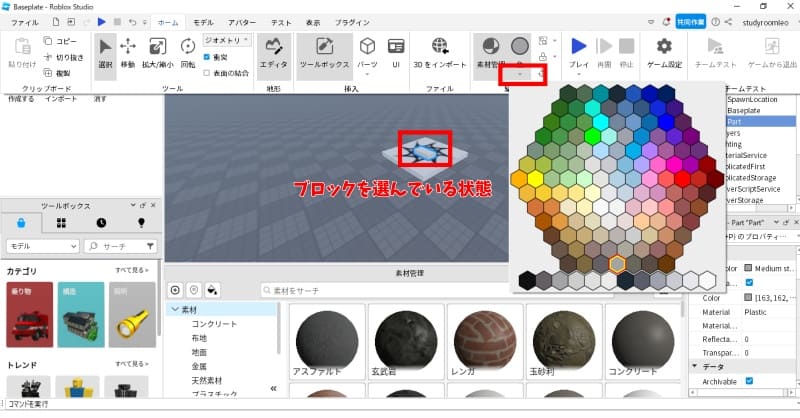Screen dimensions: 800x418
Task: Switch to the テスト ribbon tab
Action: click(x=281, y=22)
